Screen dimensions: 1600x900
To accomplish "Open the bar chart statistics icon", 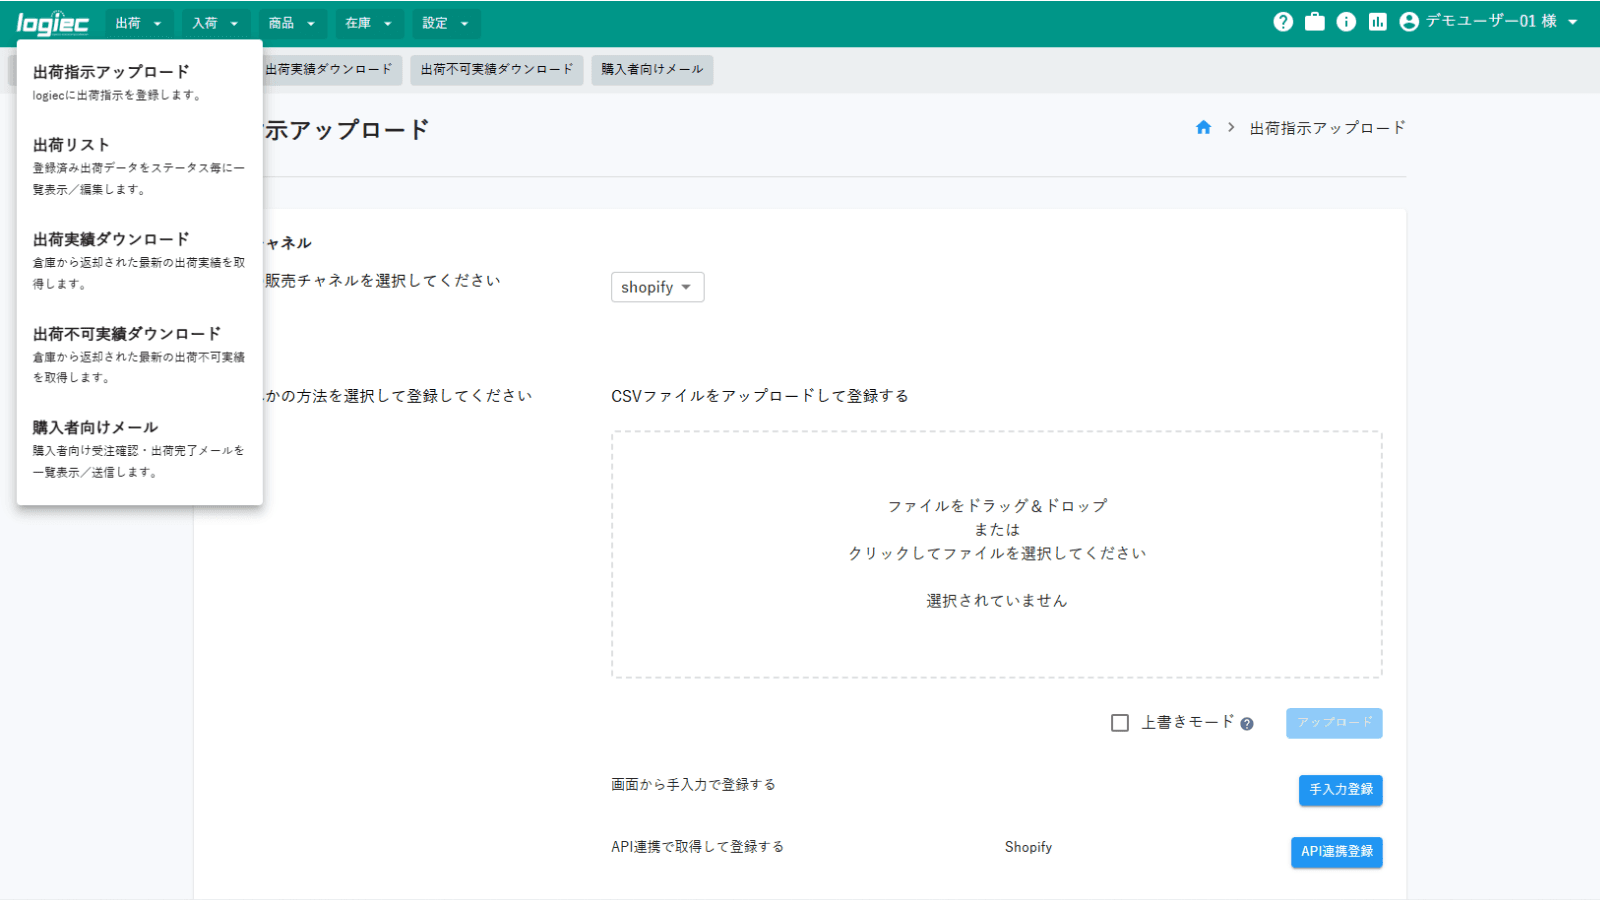I will coord(1379,21).
